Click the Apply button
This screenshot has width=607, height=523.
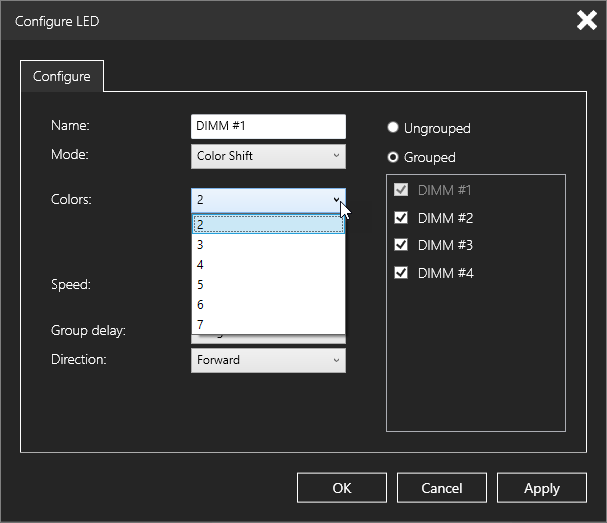pyautogui.click(x=541, y=488)
